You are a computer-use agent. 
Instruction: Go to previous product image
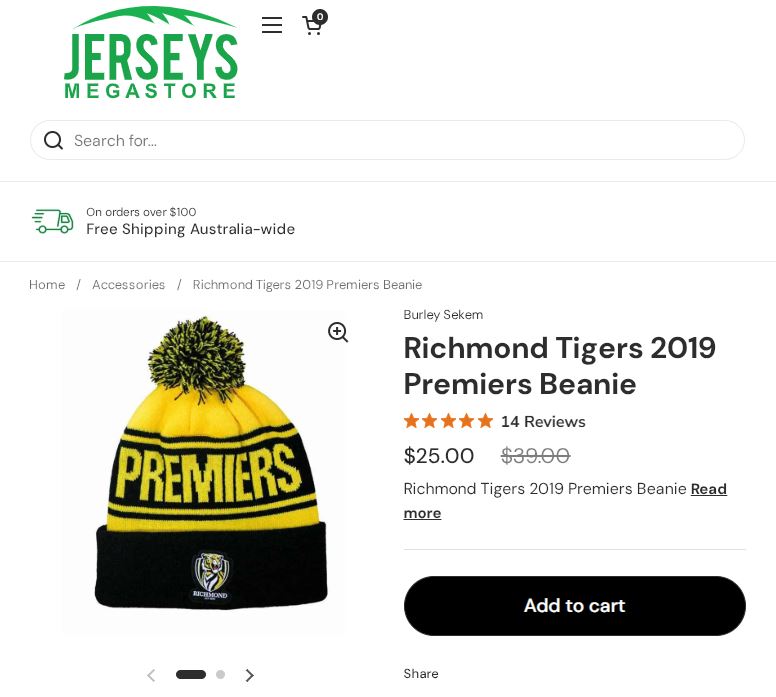[151, 676]
